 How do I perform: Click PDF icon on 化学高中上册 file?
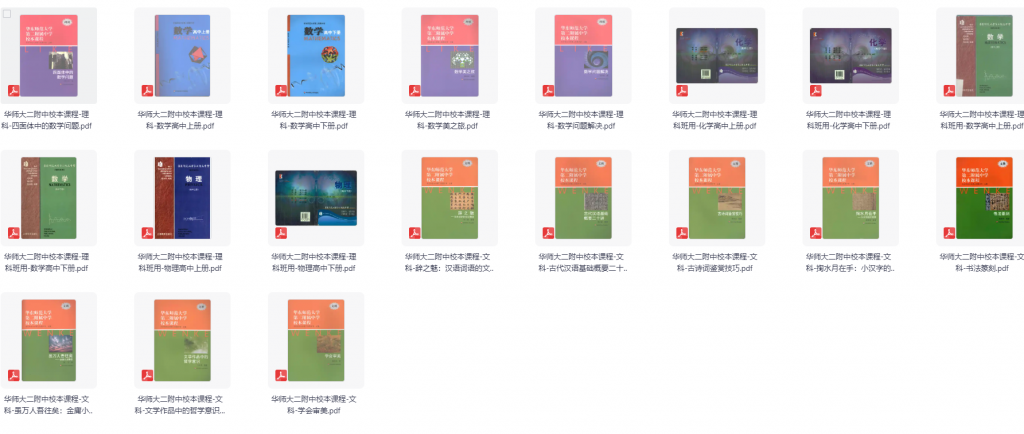[x=682, y=91]
